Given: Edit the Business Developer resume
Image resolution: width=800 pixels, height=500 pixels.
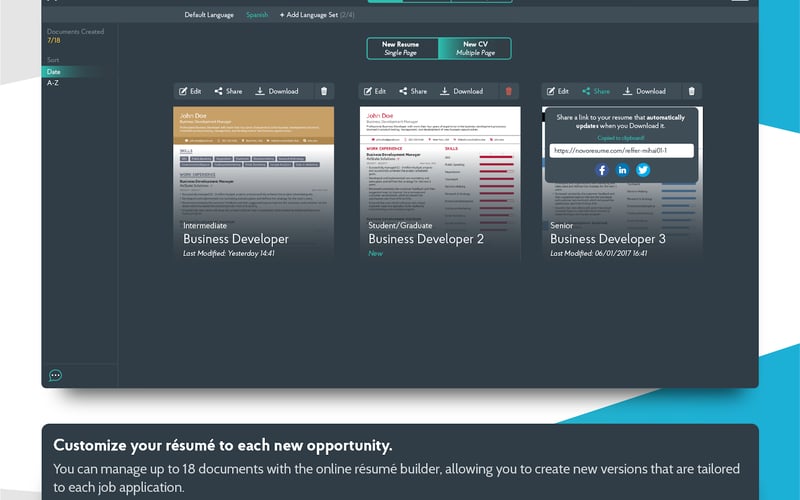Looking at the screenshot, I should click(190, 91).
